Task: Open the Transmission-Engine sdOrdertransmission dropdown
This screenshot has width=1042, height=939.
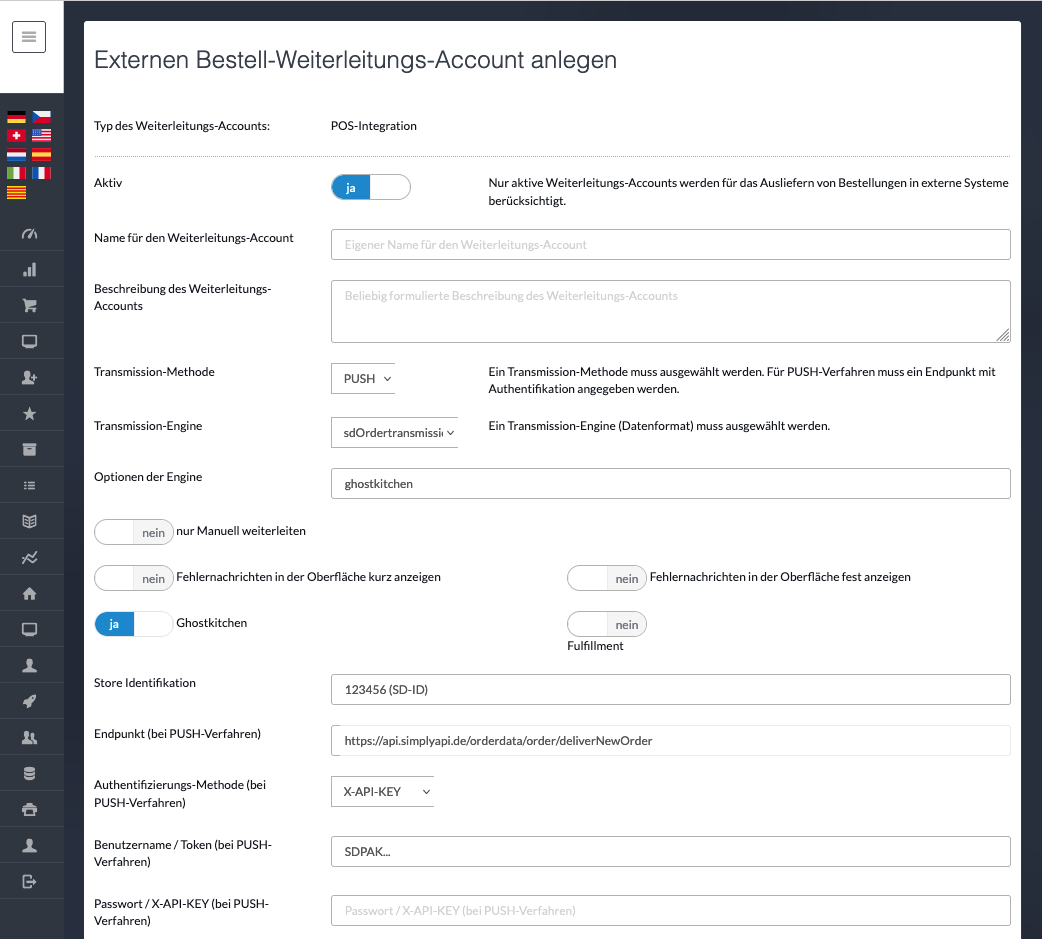Action: coord(395,433)
